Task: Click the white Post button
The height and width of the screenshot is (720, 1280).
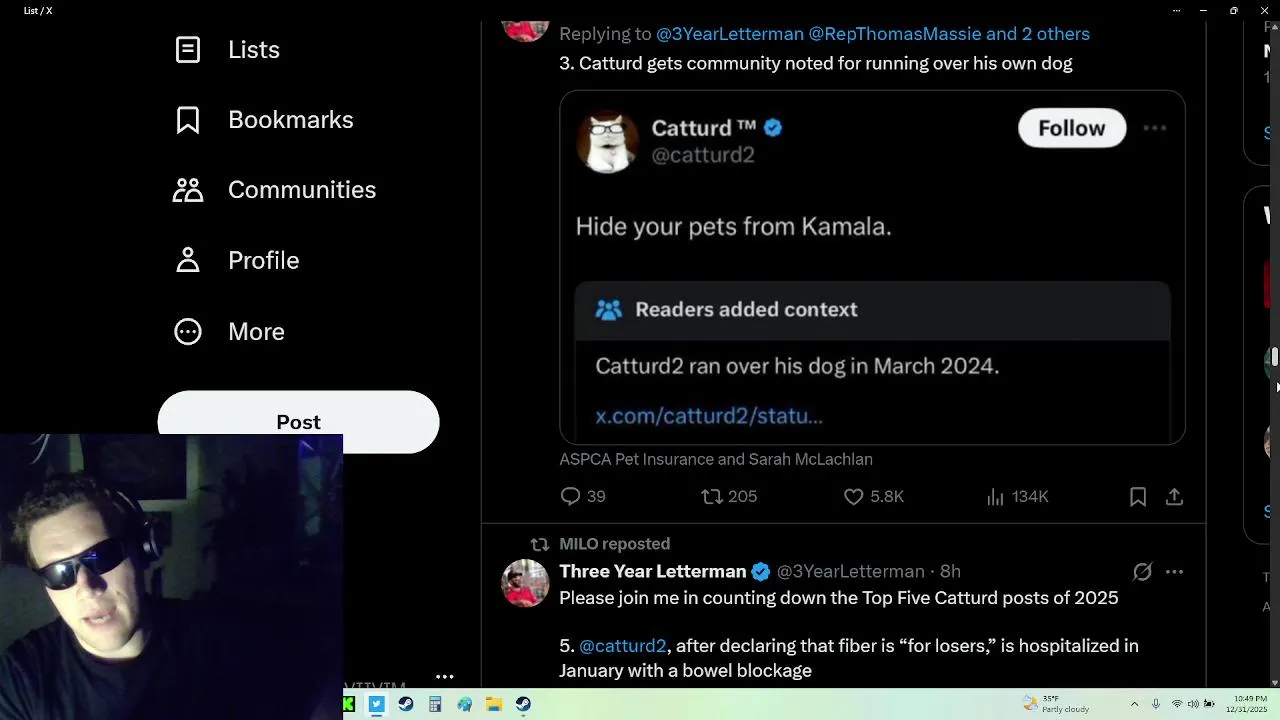Action: click(x=298, y=421)
